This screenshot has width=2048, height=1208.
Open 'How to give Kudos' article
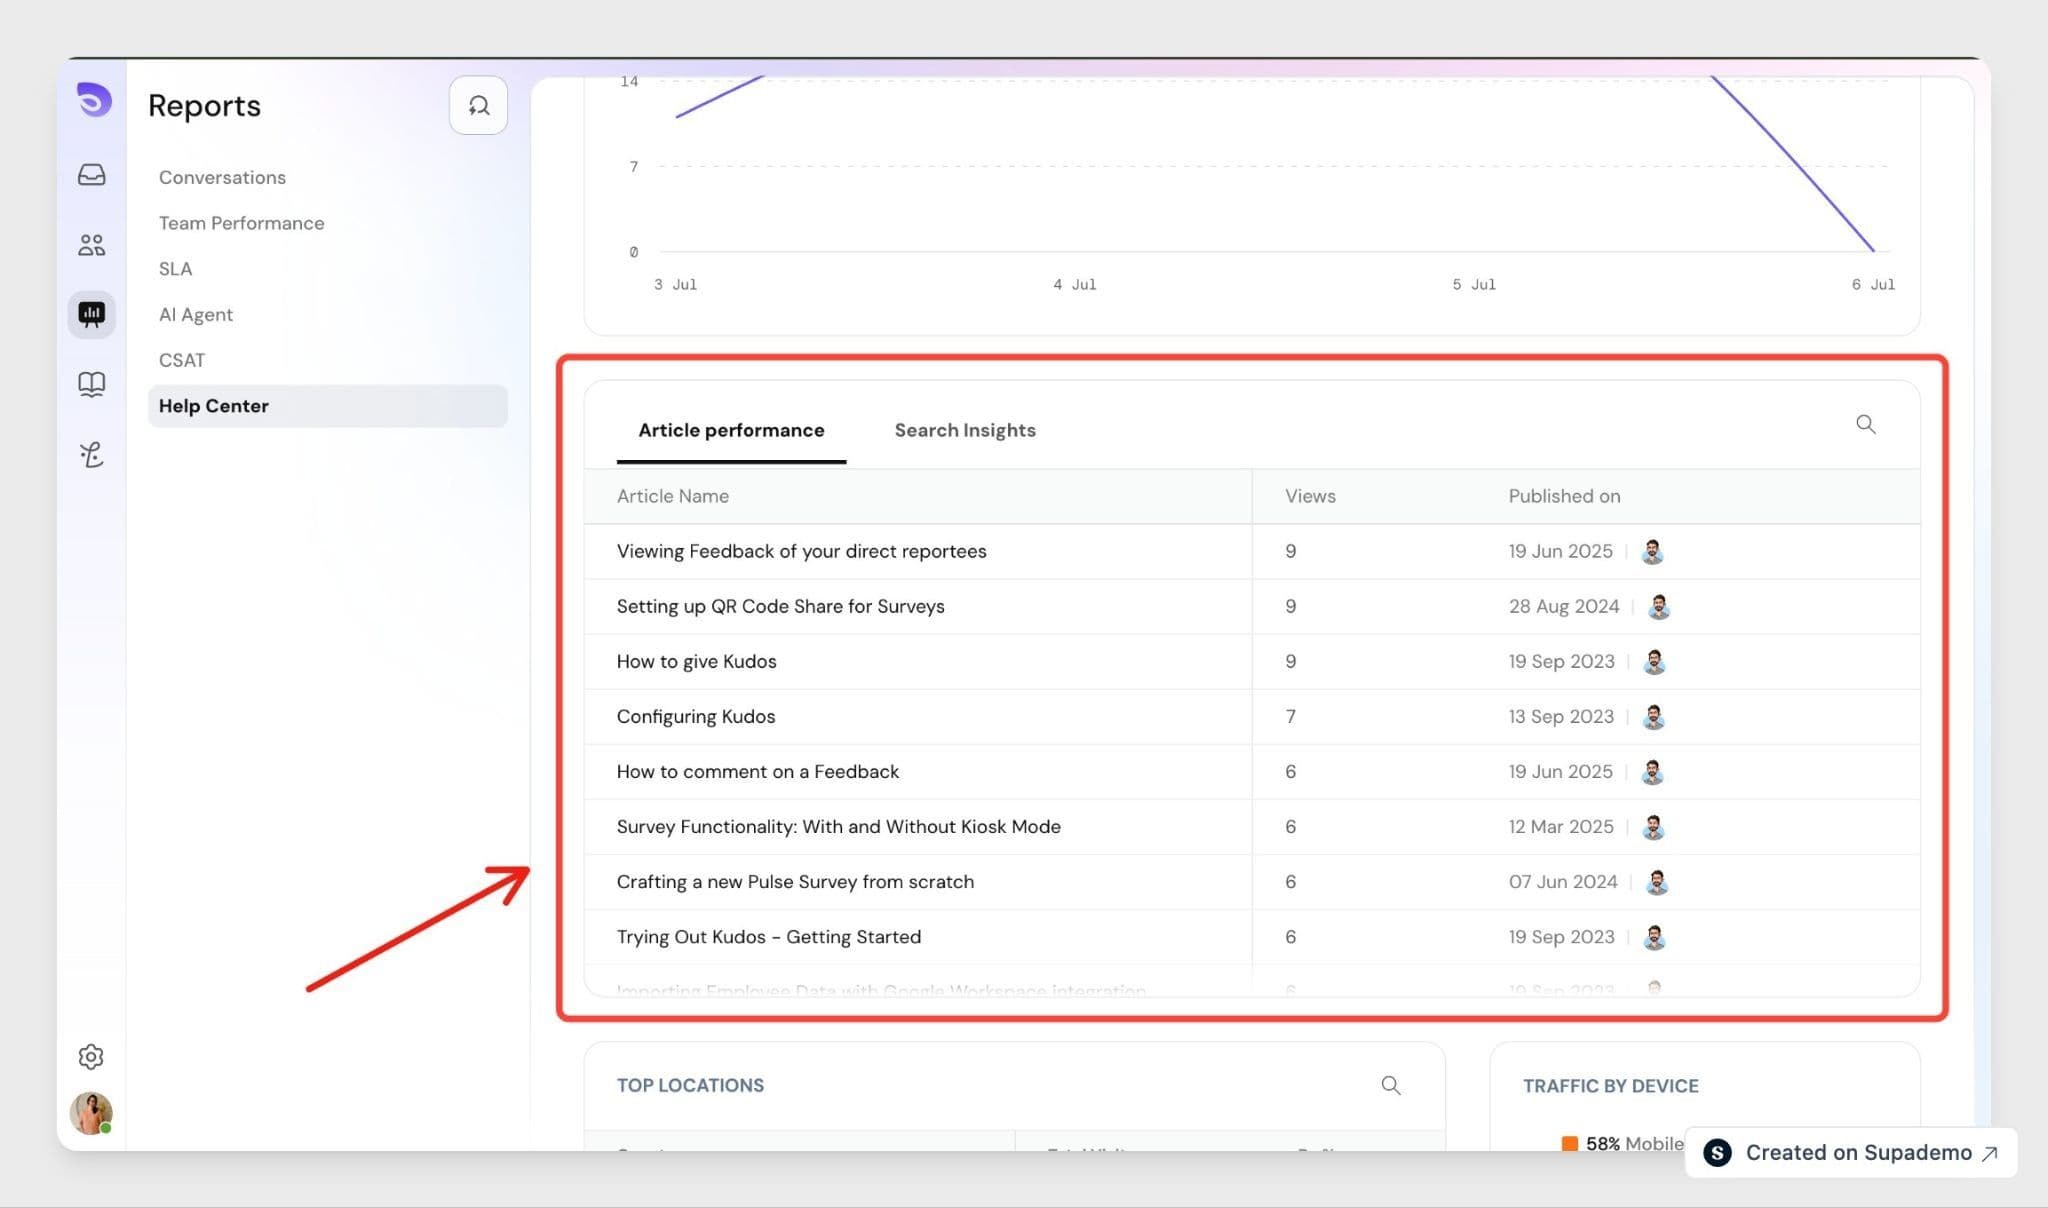pyautogui.click(x=696, y=661)
